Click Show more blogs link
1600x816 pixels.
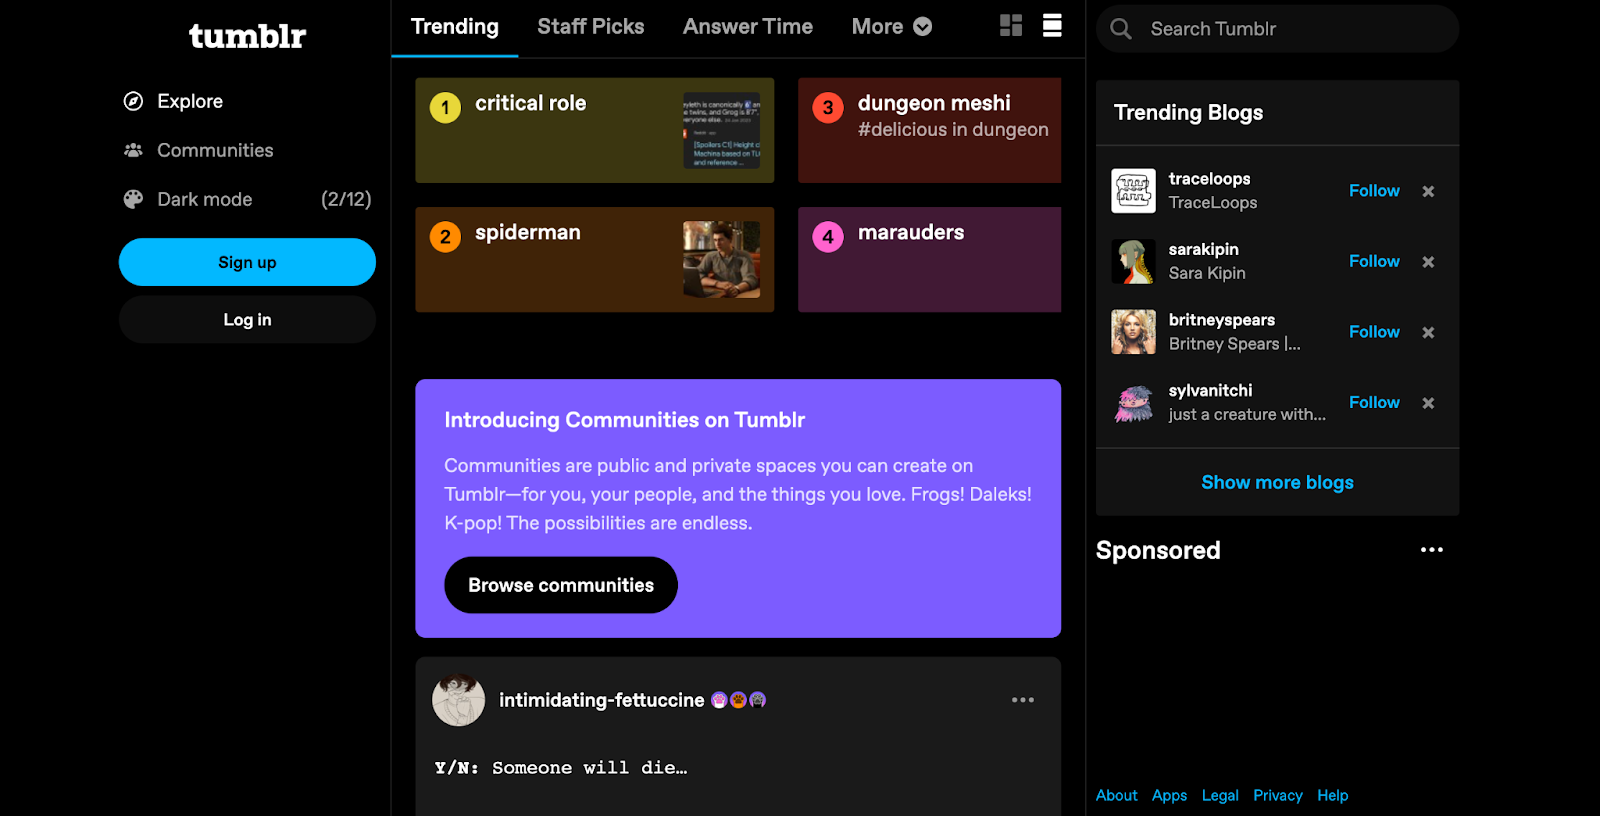pyautogui.click(x=1277, y=483)
